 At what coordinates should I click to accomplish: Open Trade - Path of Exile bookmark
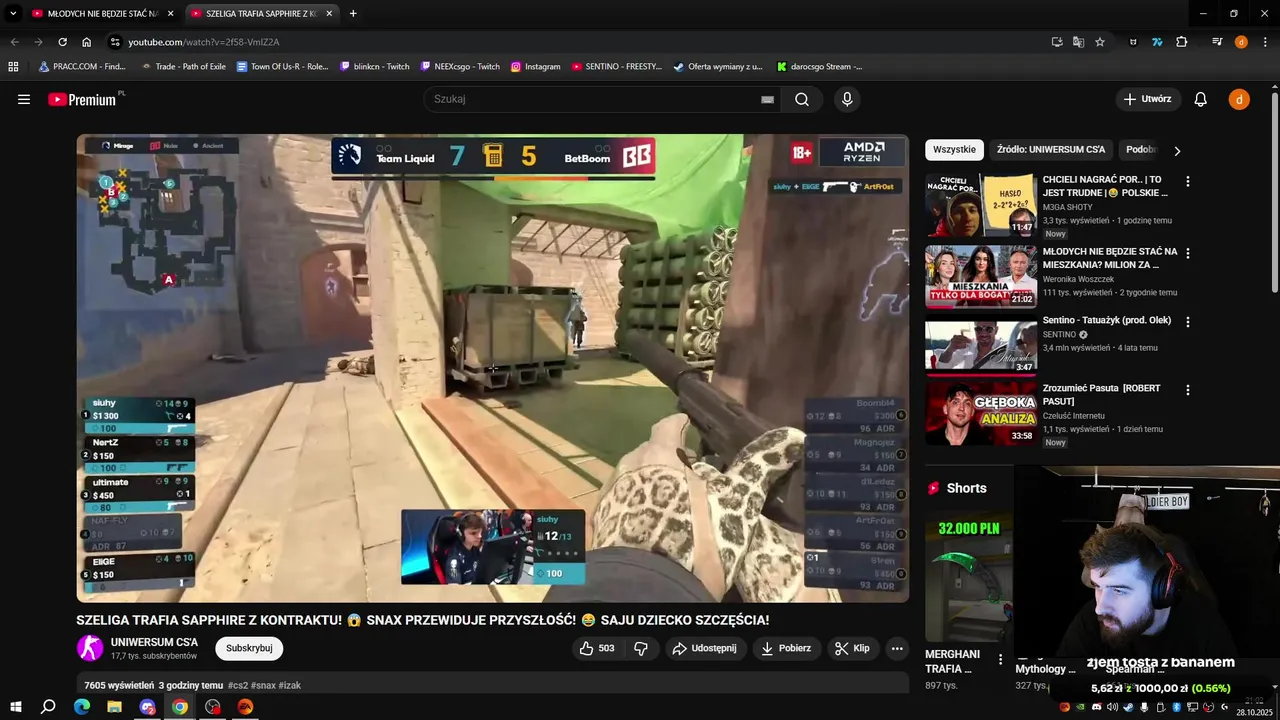[x=184, y=66]
